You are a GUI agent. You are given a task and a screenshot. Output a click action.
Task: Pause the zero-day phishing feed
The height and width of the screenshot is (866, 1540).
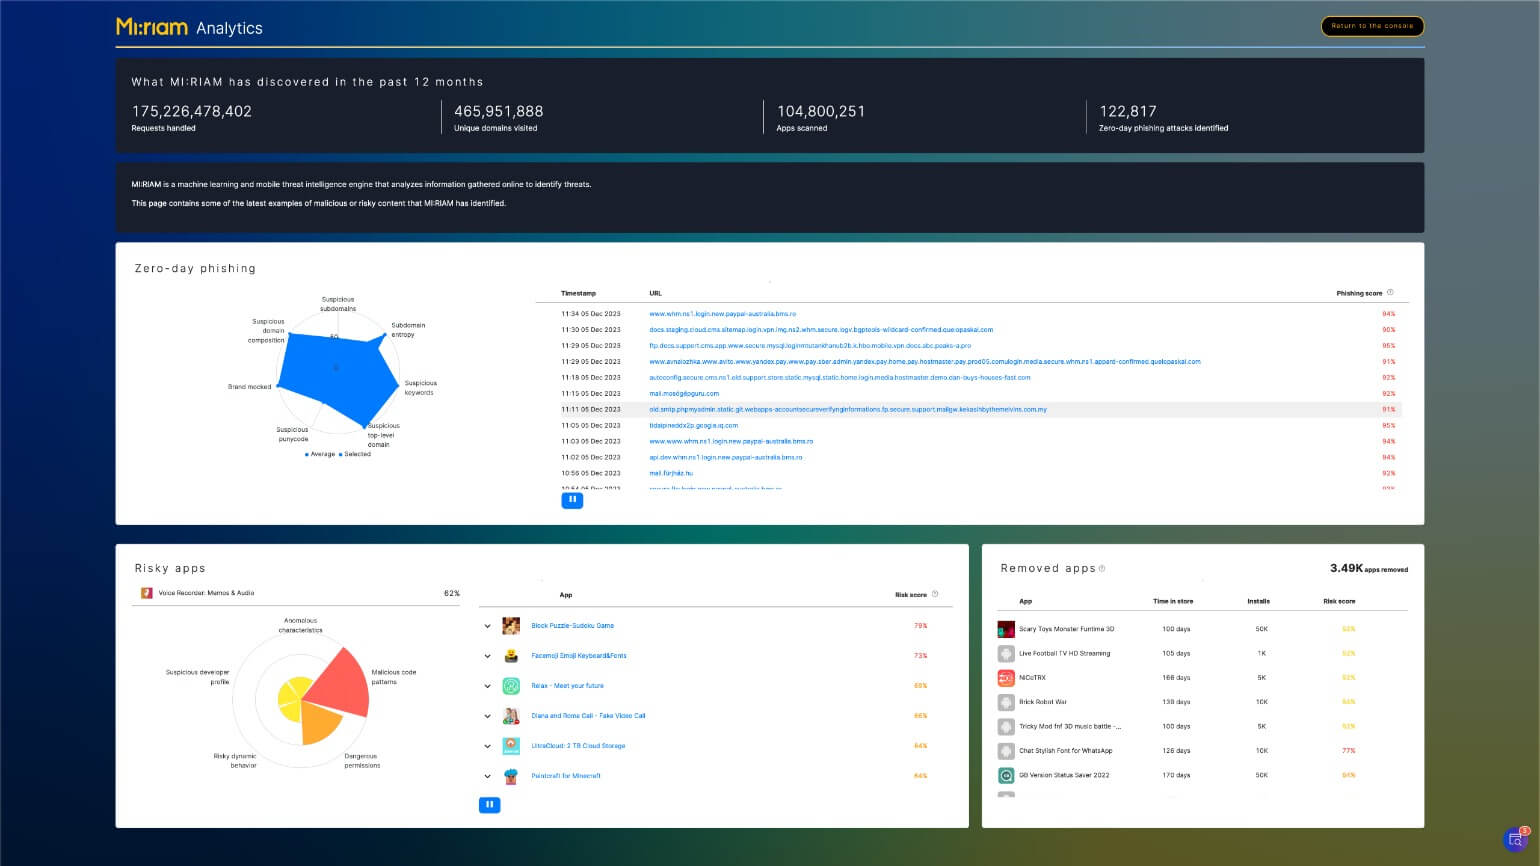coord(572,500)
